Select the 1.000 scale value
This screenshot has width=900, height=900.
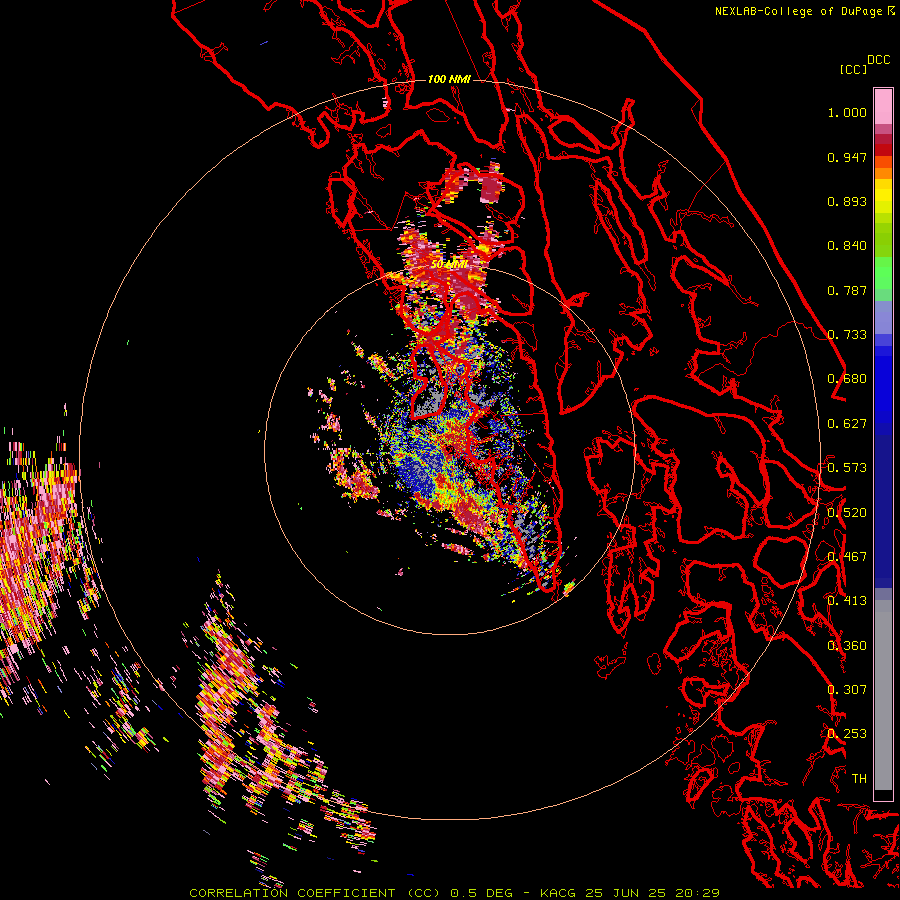pyautogui.click(x=847, y=112)
